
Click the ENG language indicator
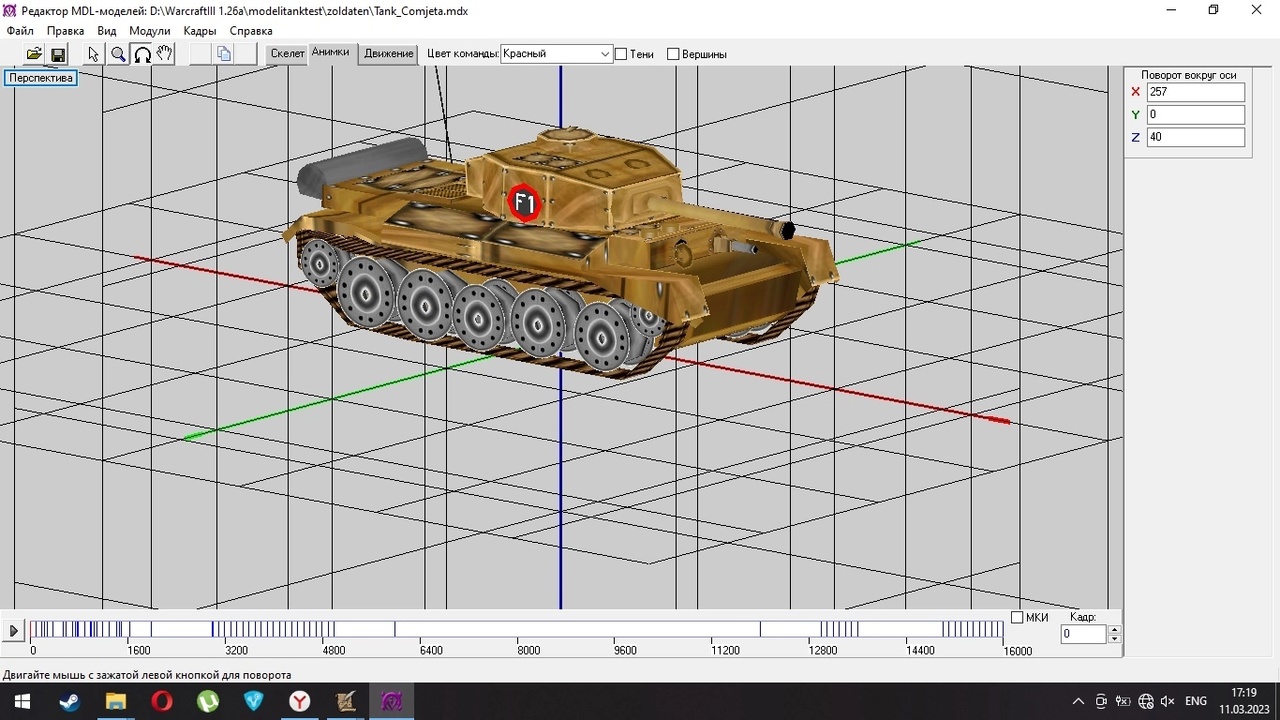click(x=1196, y=701)
